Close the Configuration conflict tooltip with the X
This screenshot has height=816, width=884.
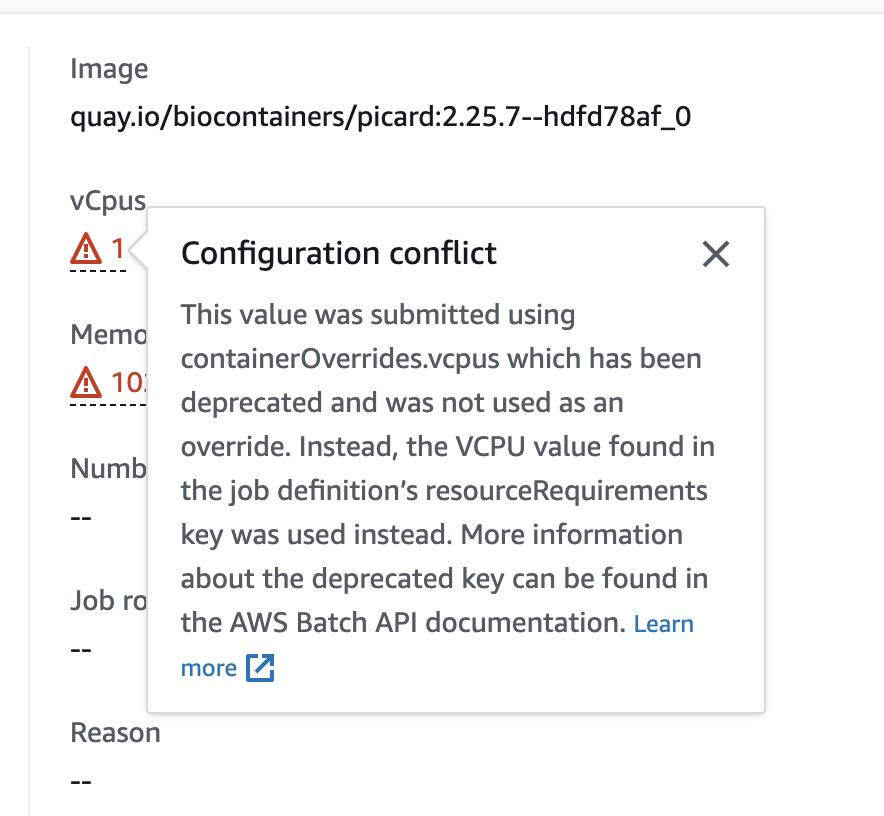click(x=716, y=254)
